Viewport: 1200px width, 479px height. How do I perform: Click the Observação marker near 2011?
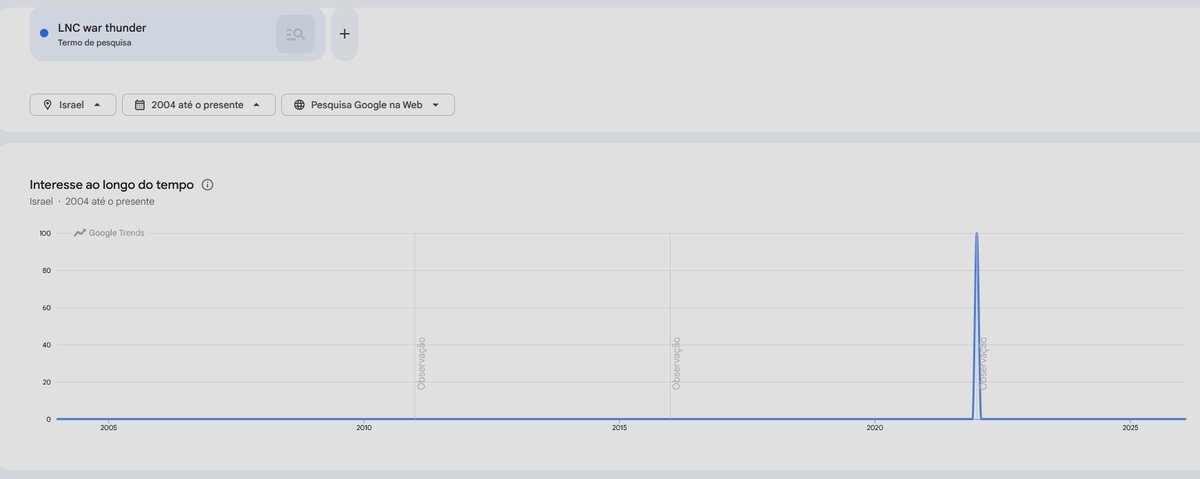421,363
